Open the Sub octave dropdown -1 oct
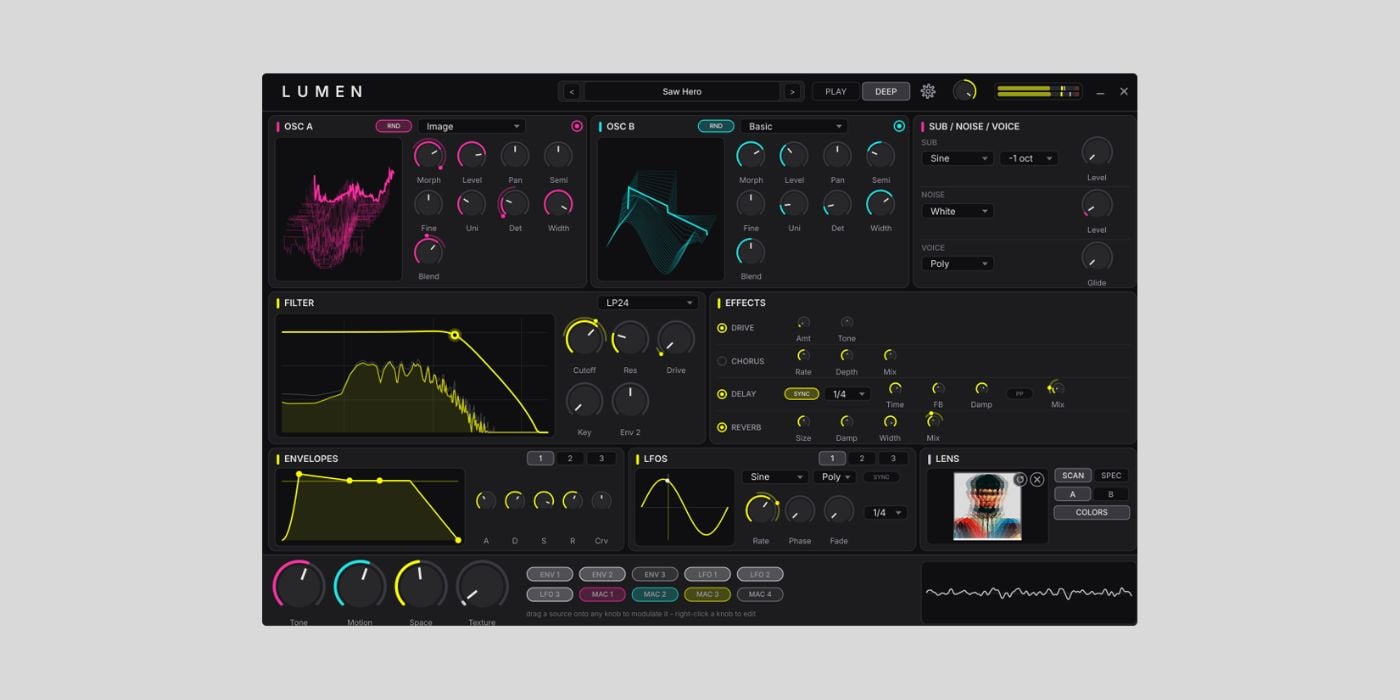The image size is (1400, 700). (1029, 158)
